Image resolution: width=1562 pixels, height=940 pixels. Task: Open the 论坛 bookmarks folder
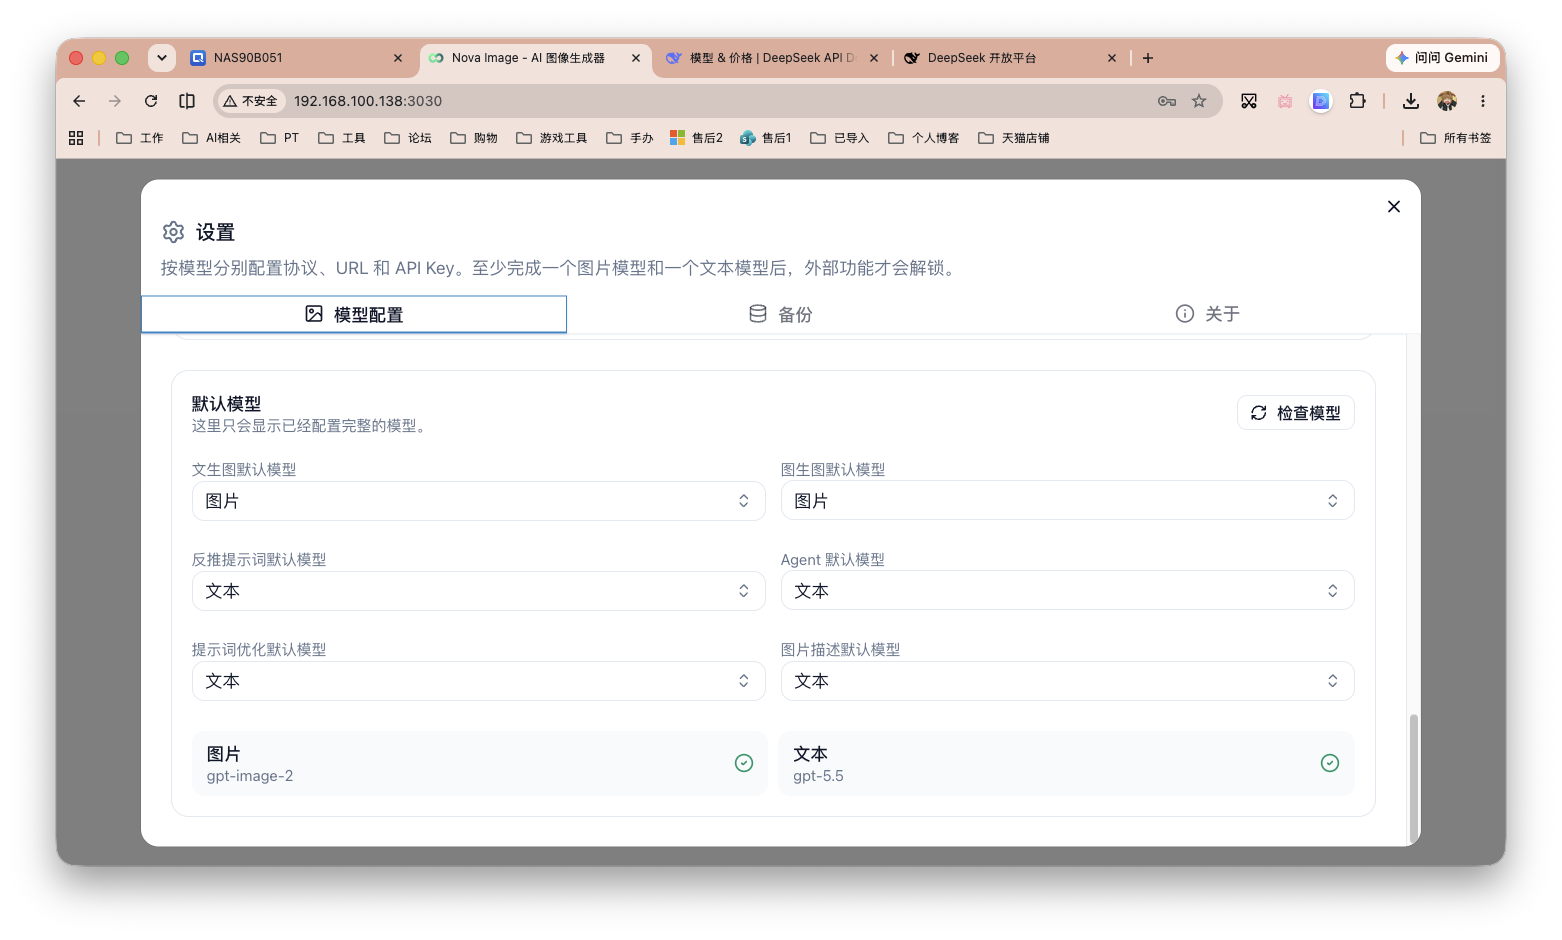408,138
